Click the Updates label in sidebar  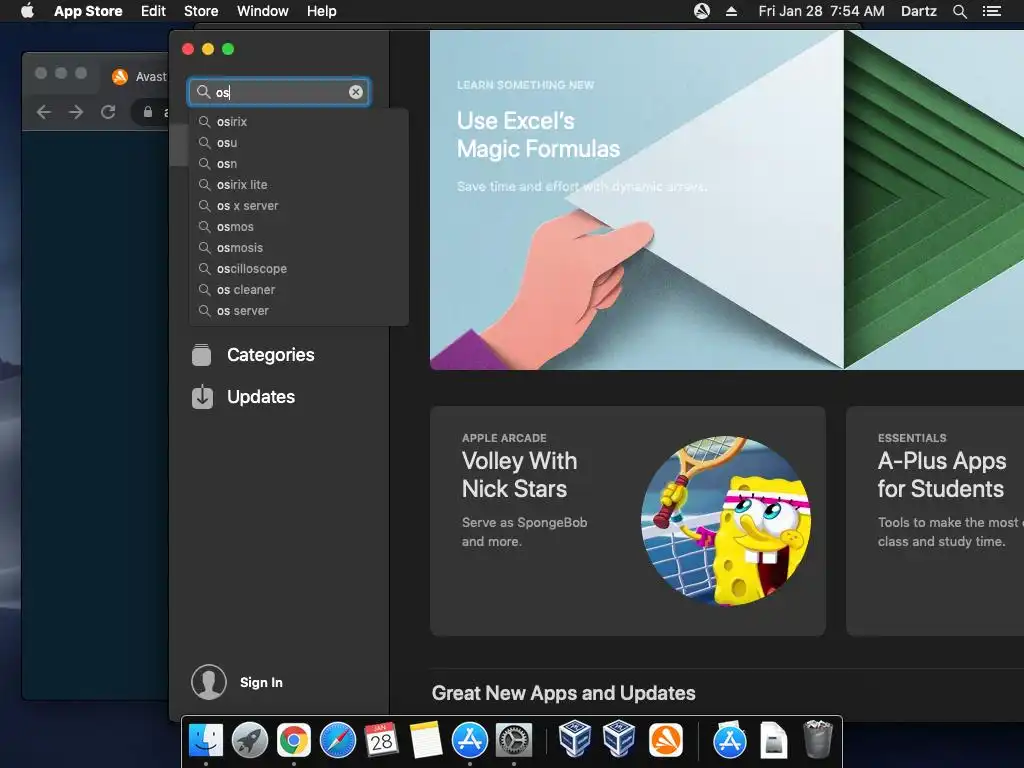261,397
